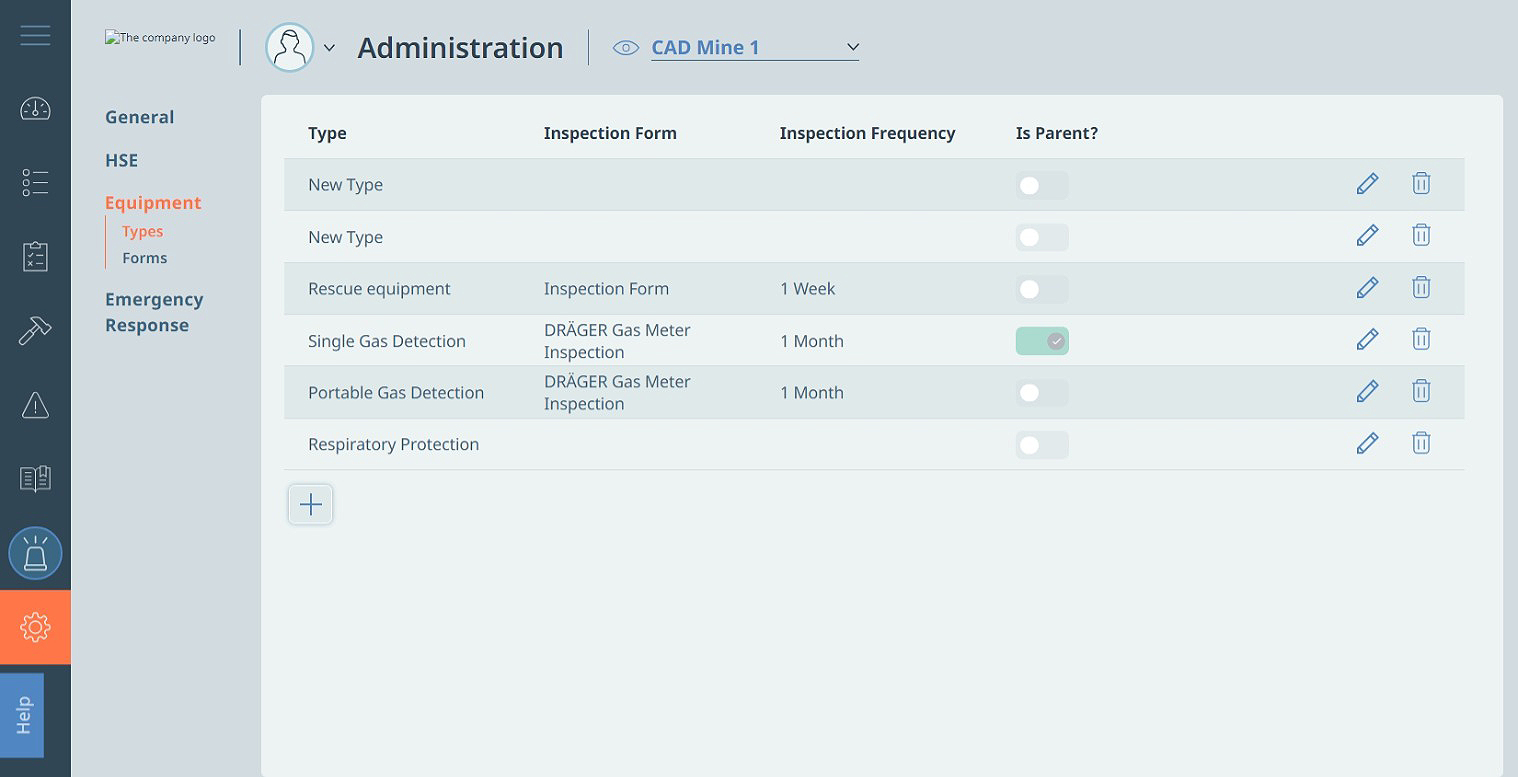Delete the Single Gas Detection row
Viewport: 1518px width, 777px height.
point(1421,340)
